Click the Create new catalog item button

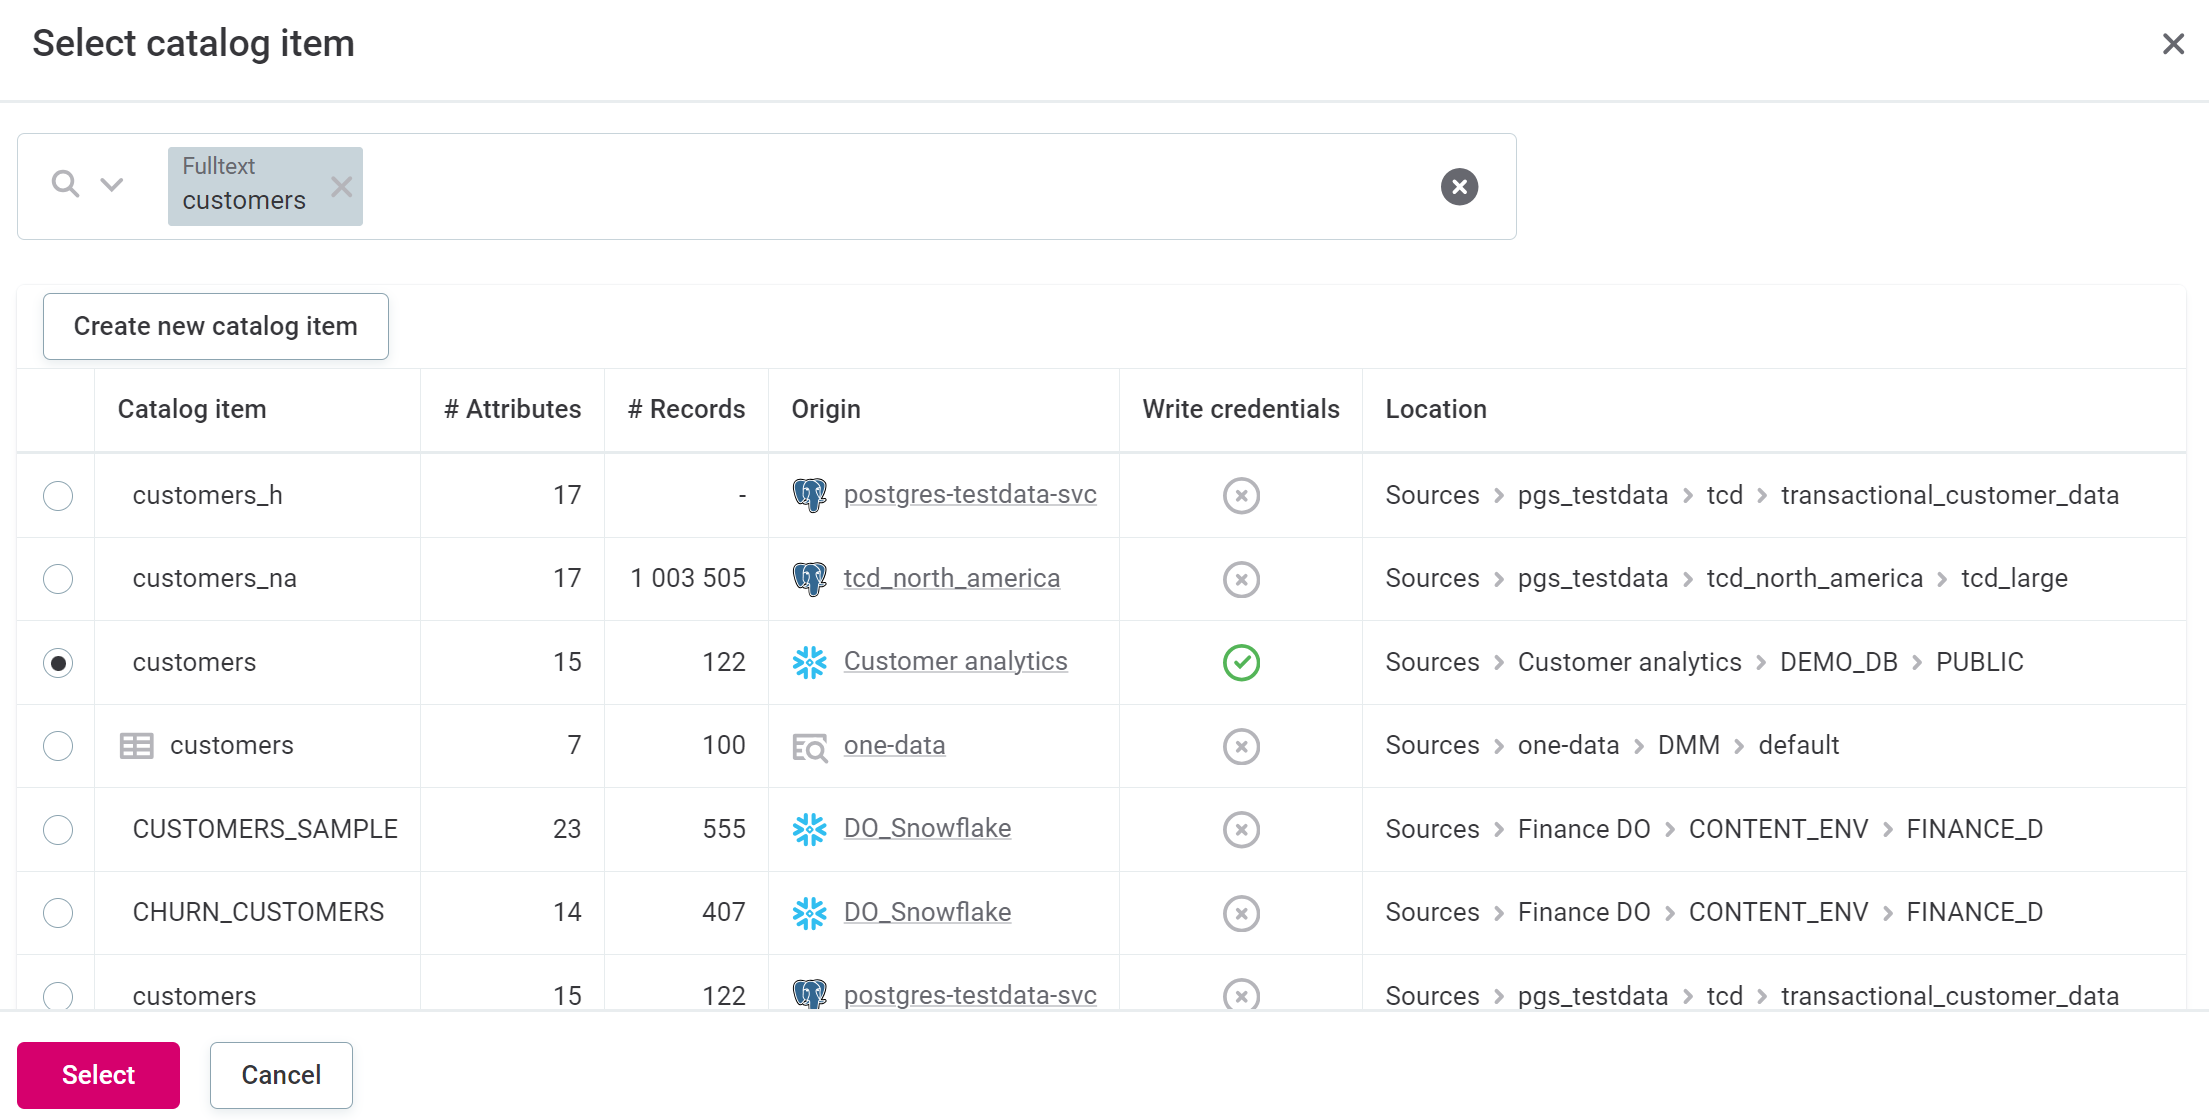click(x=216, y=326)
